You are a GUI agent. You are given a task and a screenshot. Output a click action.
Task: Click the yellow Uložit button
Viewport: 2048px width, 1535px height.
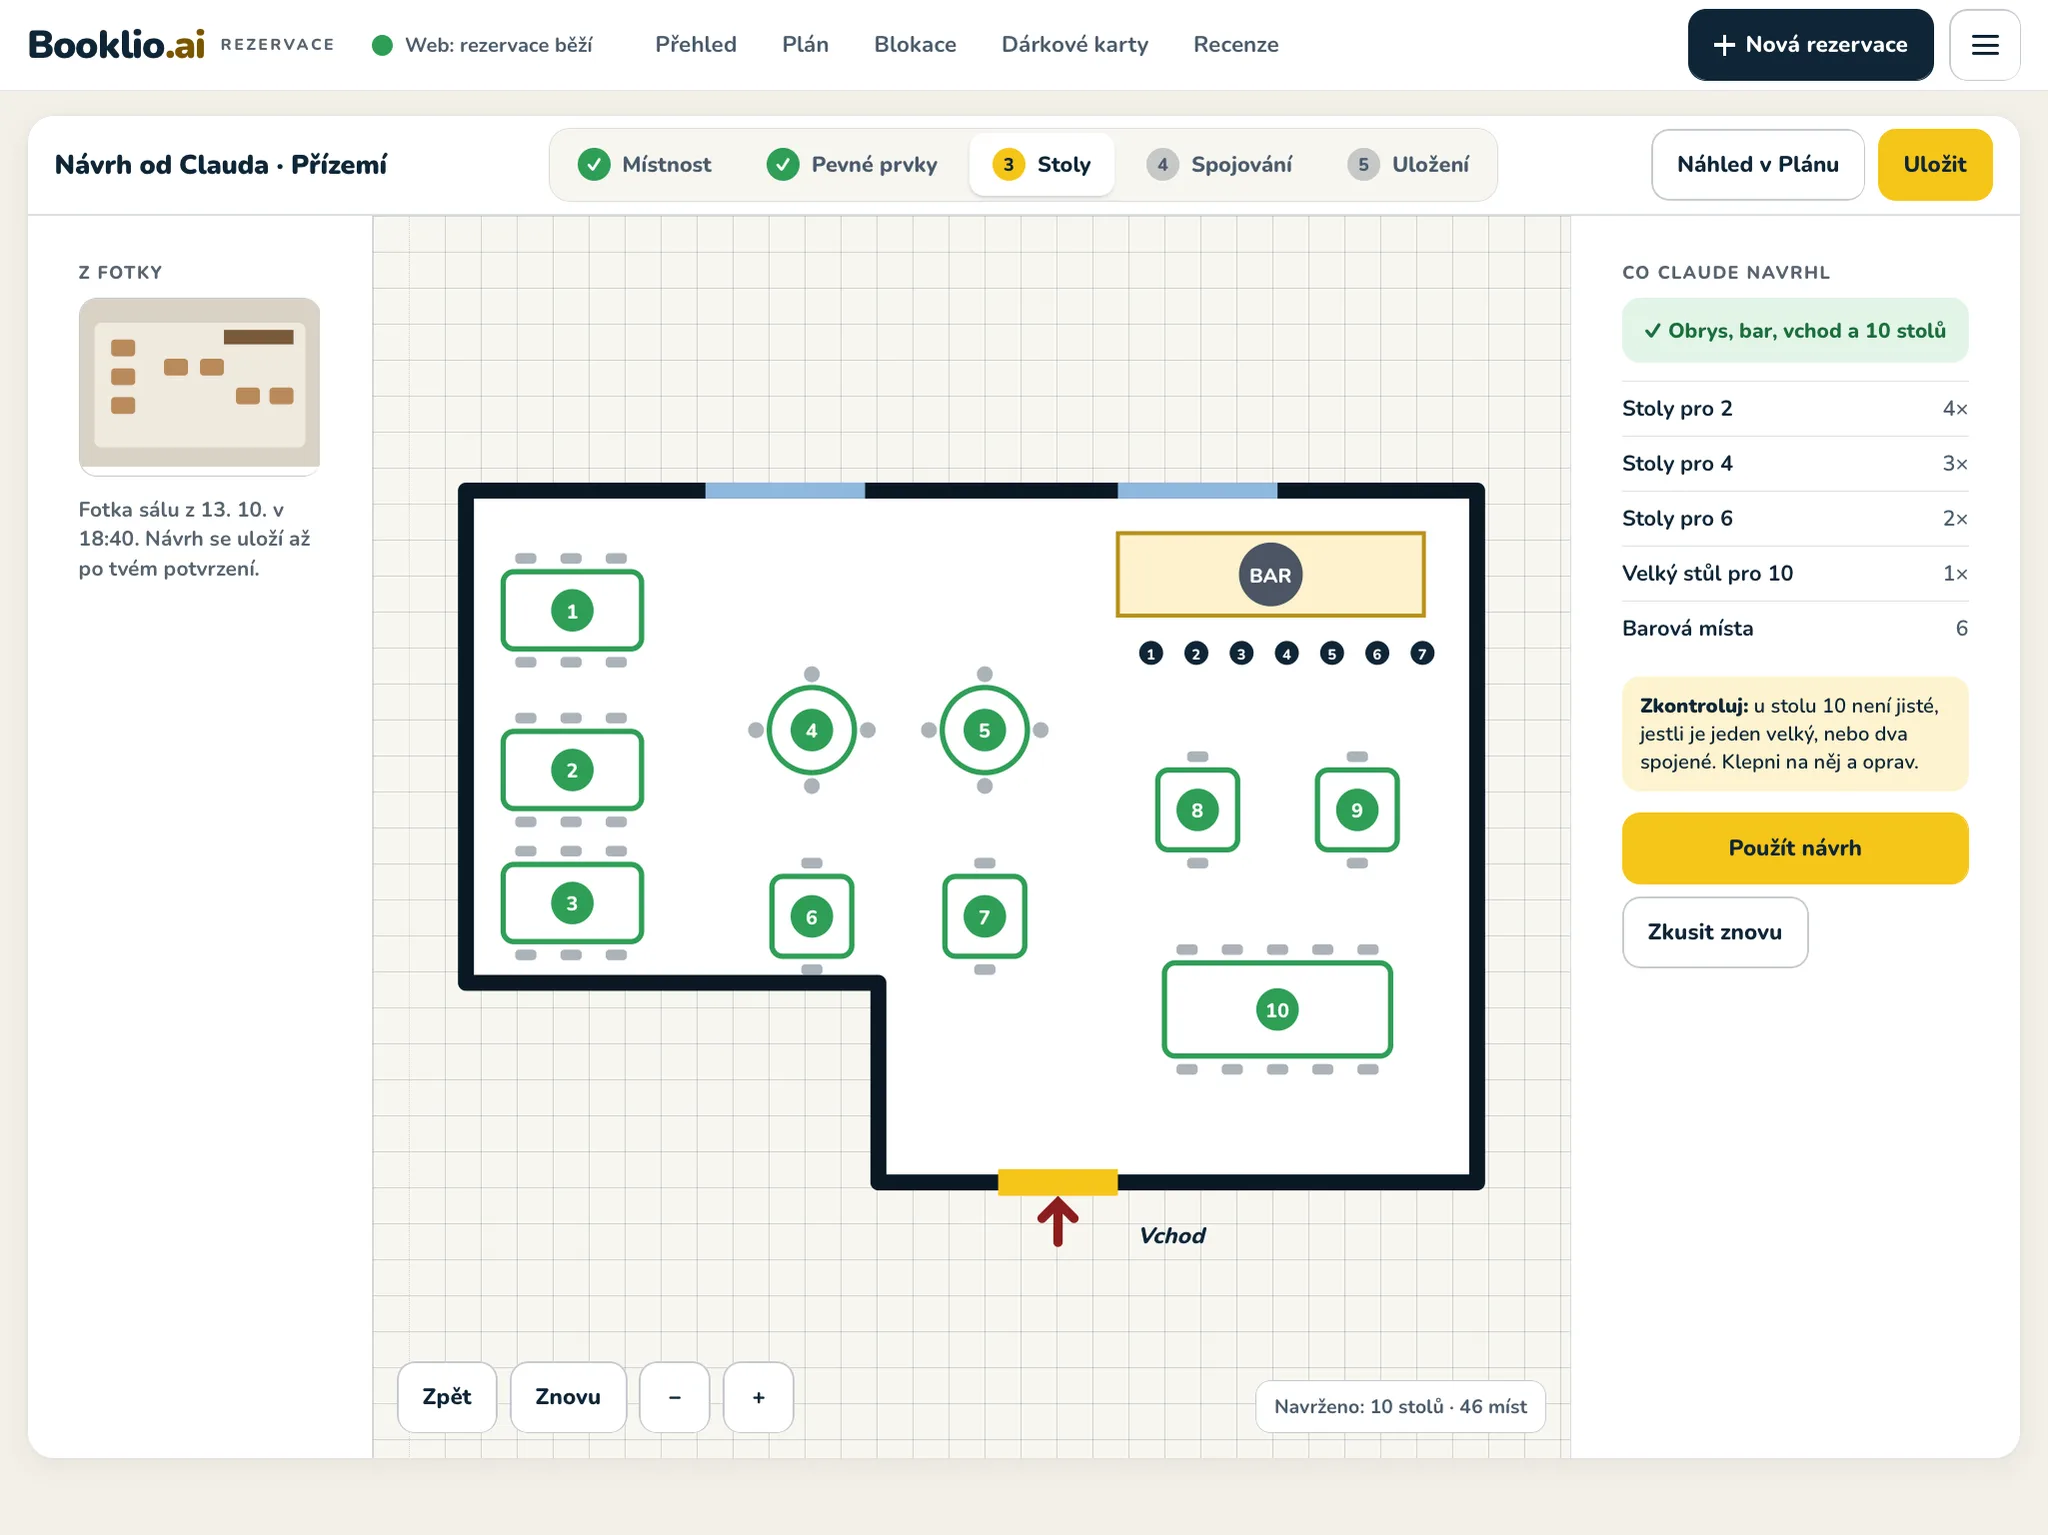(1935, 165)
